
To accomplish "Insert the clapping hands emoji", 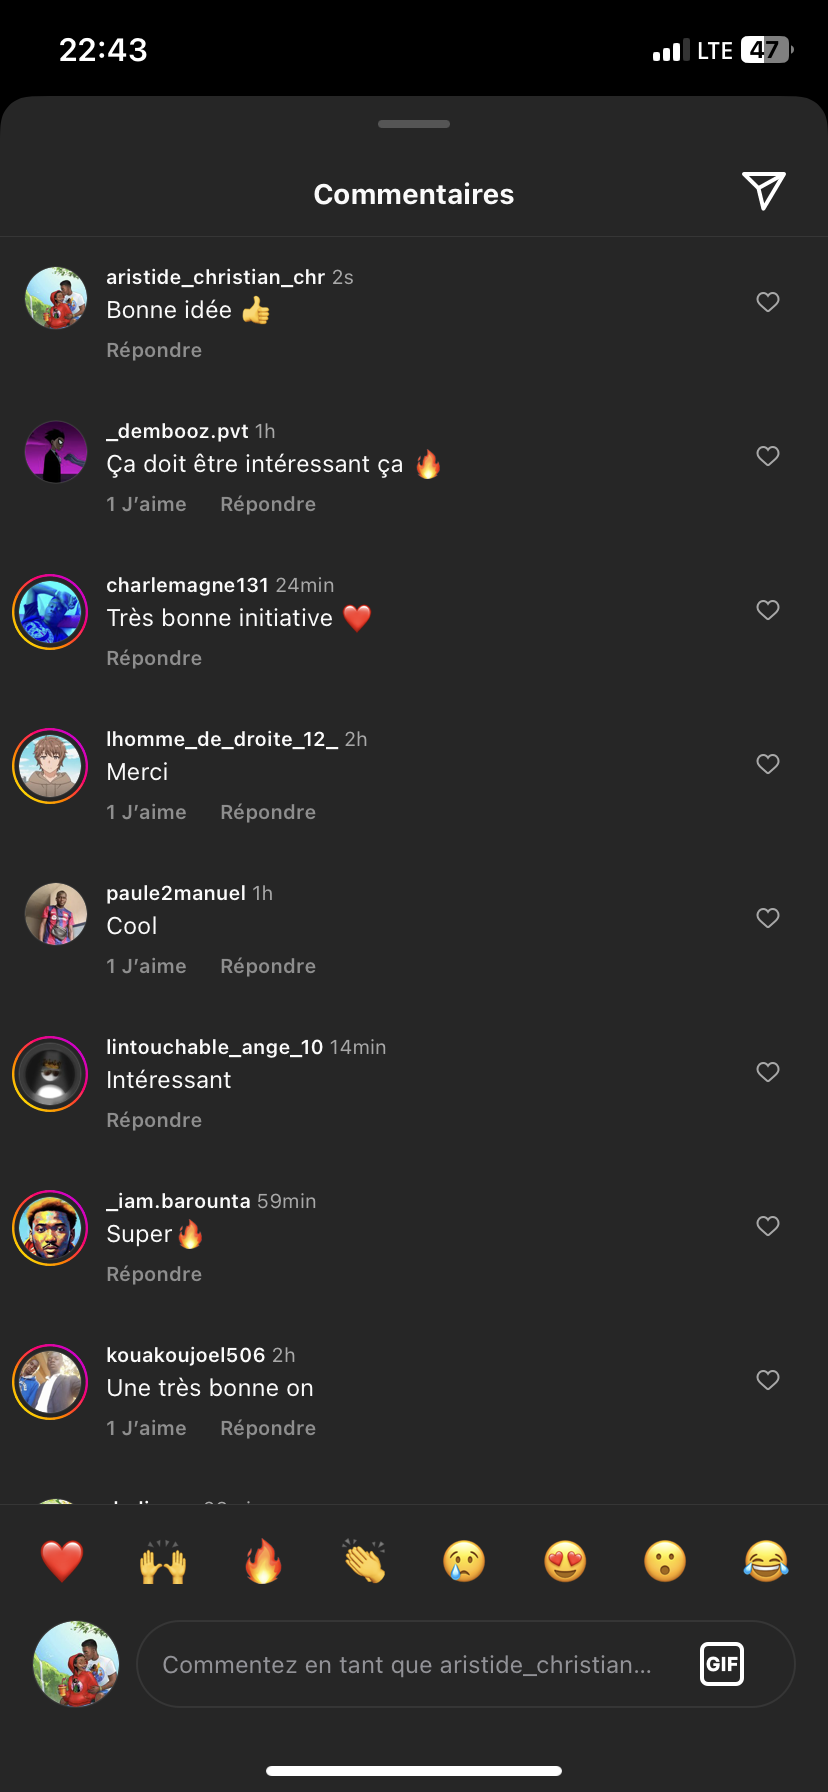I will [364, 1561].
